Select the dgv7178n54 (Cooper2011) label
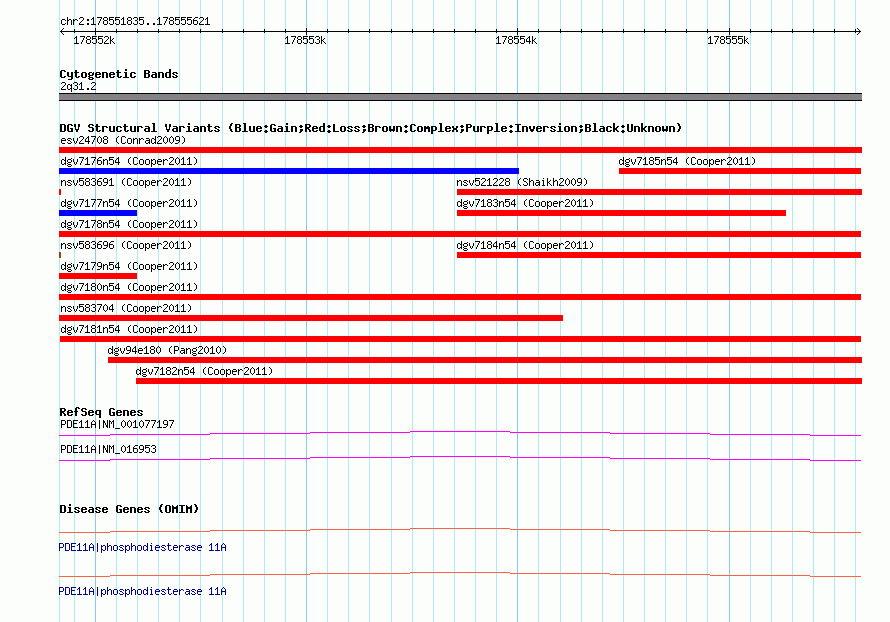 [x=129, y=224]
